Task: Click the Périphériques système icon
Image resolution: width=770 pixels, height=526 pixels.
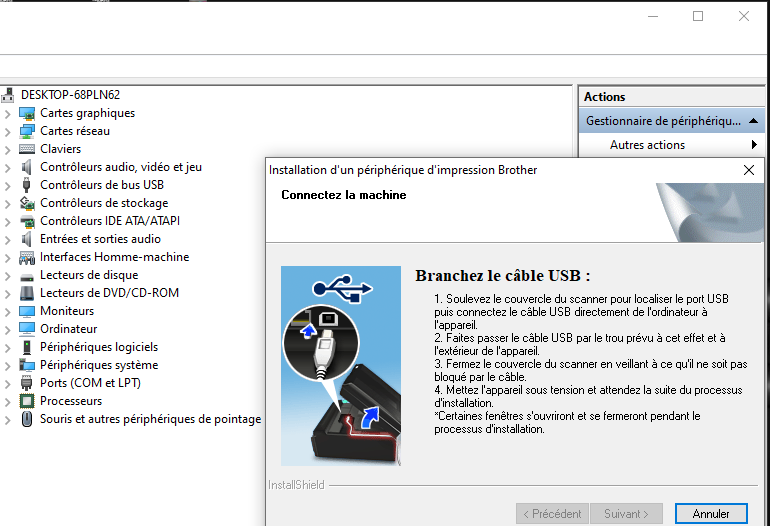Action: pos(27,365)
